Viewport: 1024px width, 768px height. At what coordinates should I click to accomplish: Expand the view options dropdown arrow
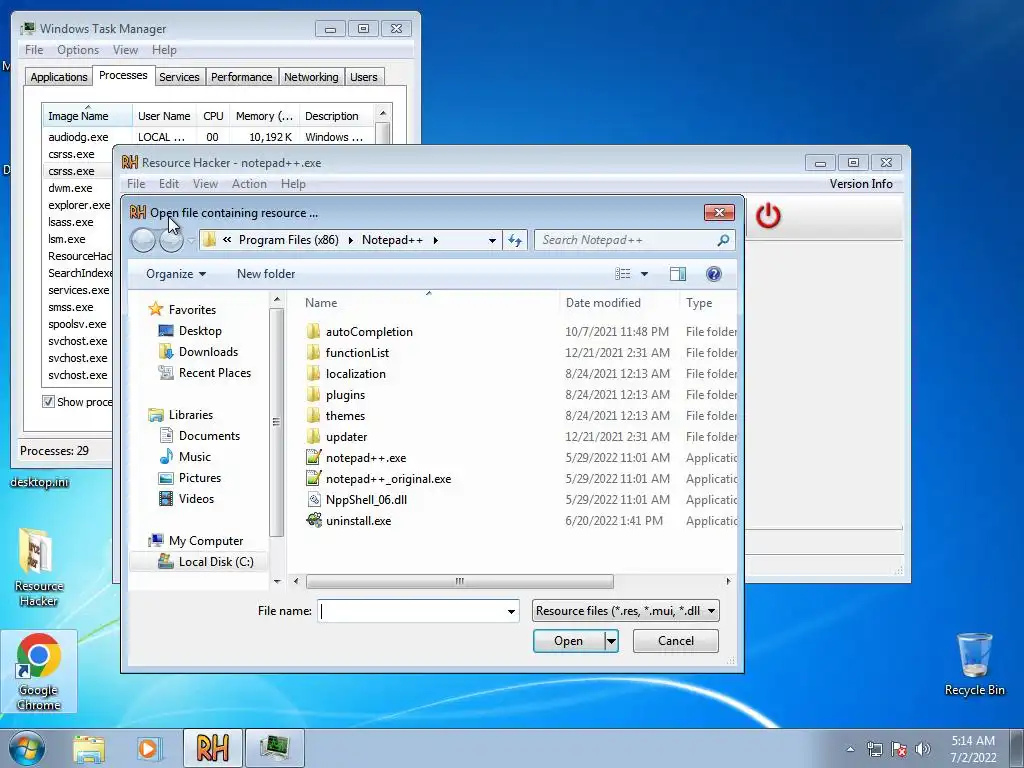point(644,274)
